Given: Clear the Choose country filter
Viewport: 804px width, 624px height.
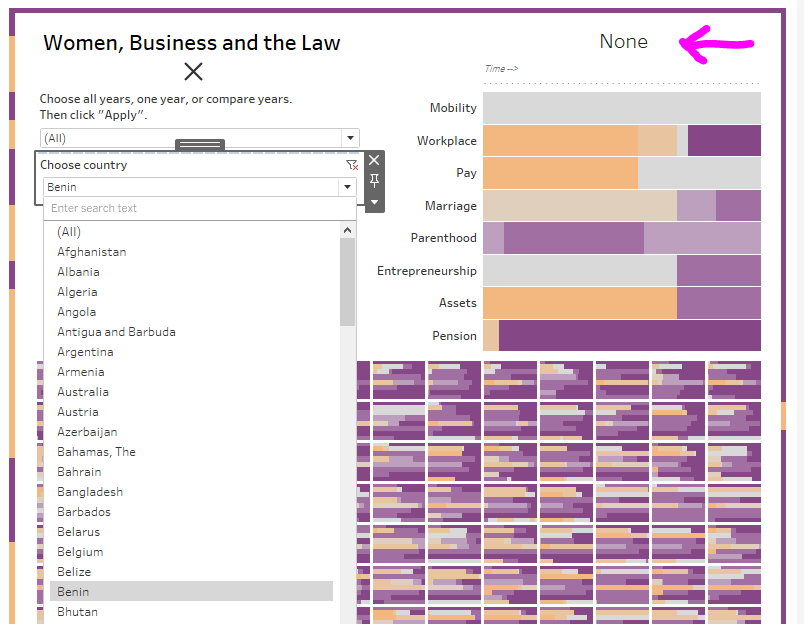Looking at the screenshot, I should click(351, 165).
